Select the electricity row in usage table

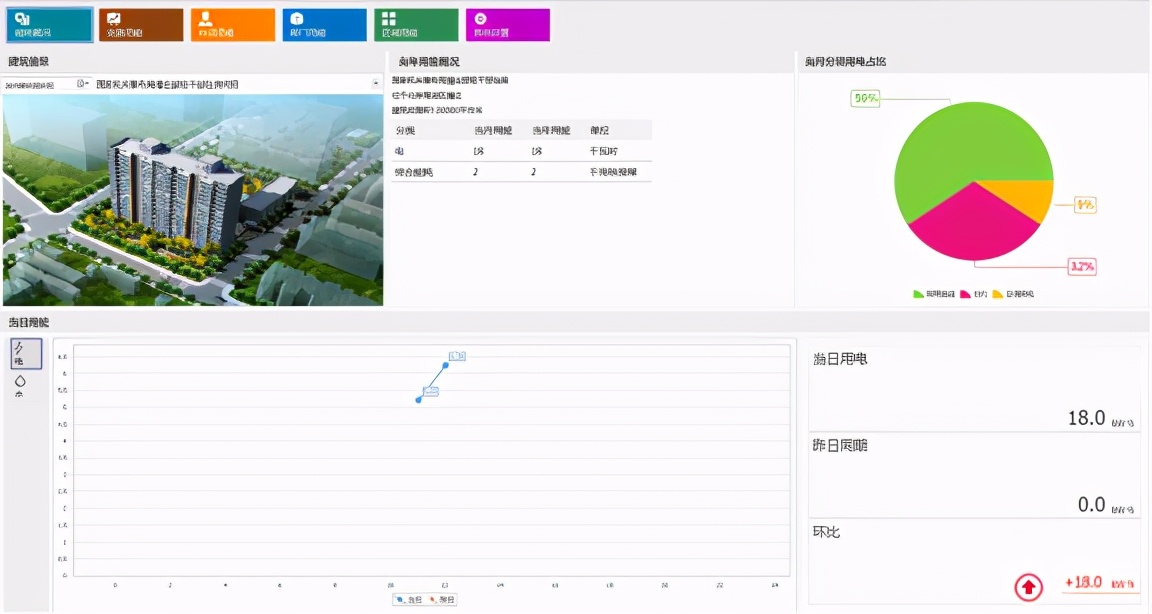(x=522, y=151)
